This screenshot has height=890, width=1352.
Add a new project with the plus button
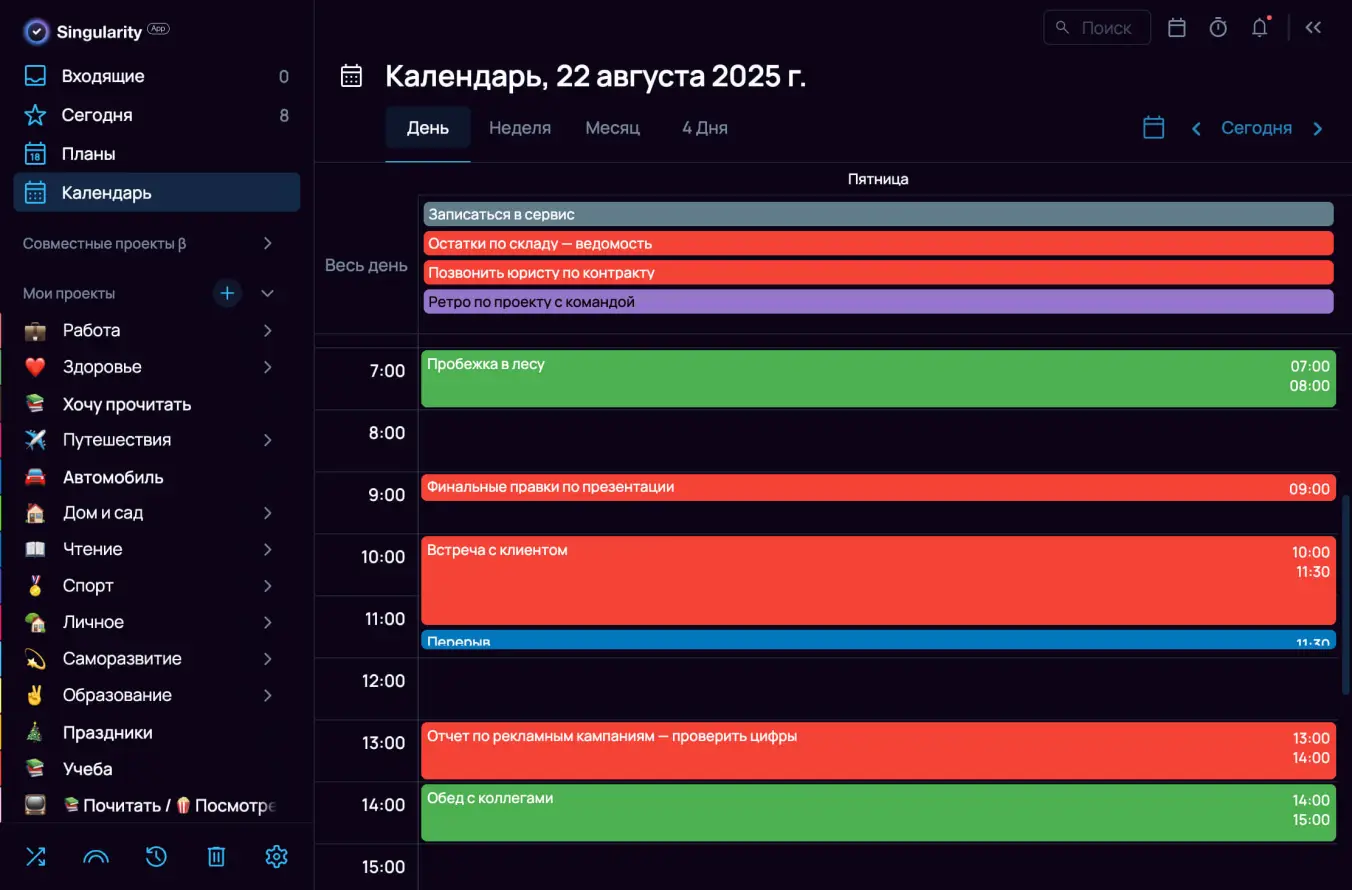[x=227, y=293]
